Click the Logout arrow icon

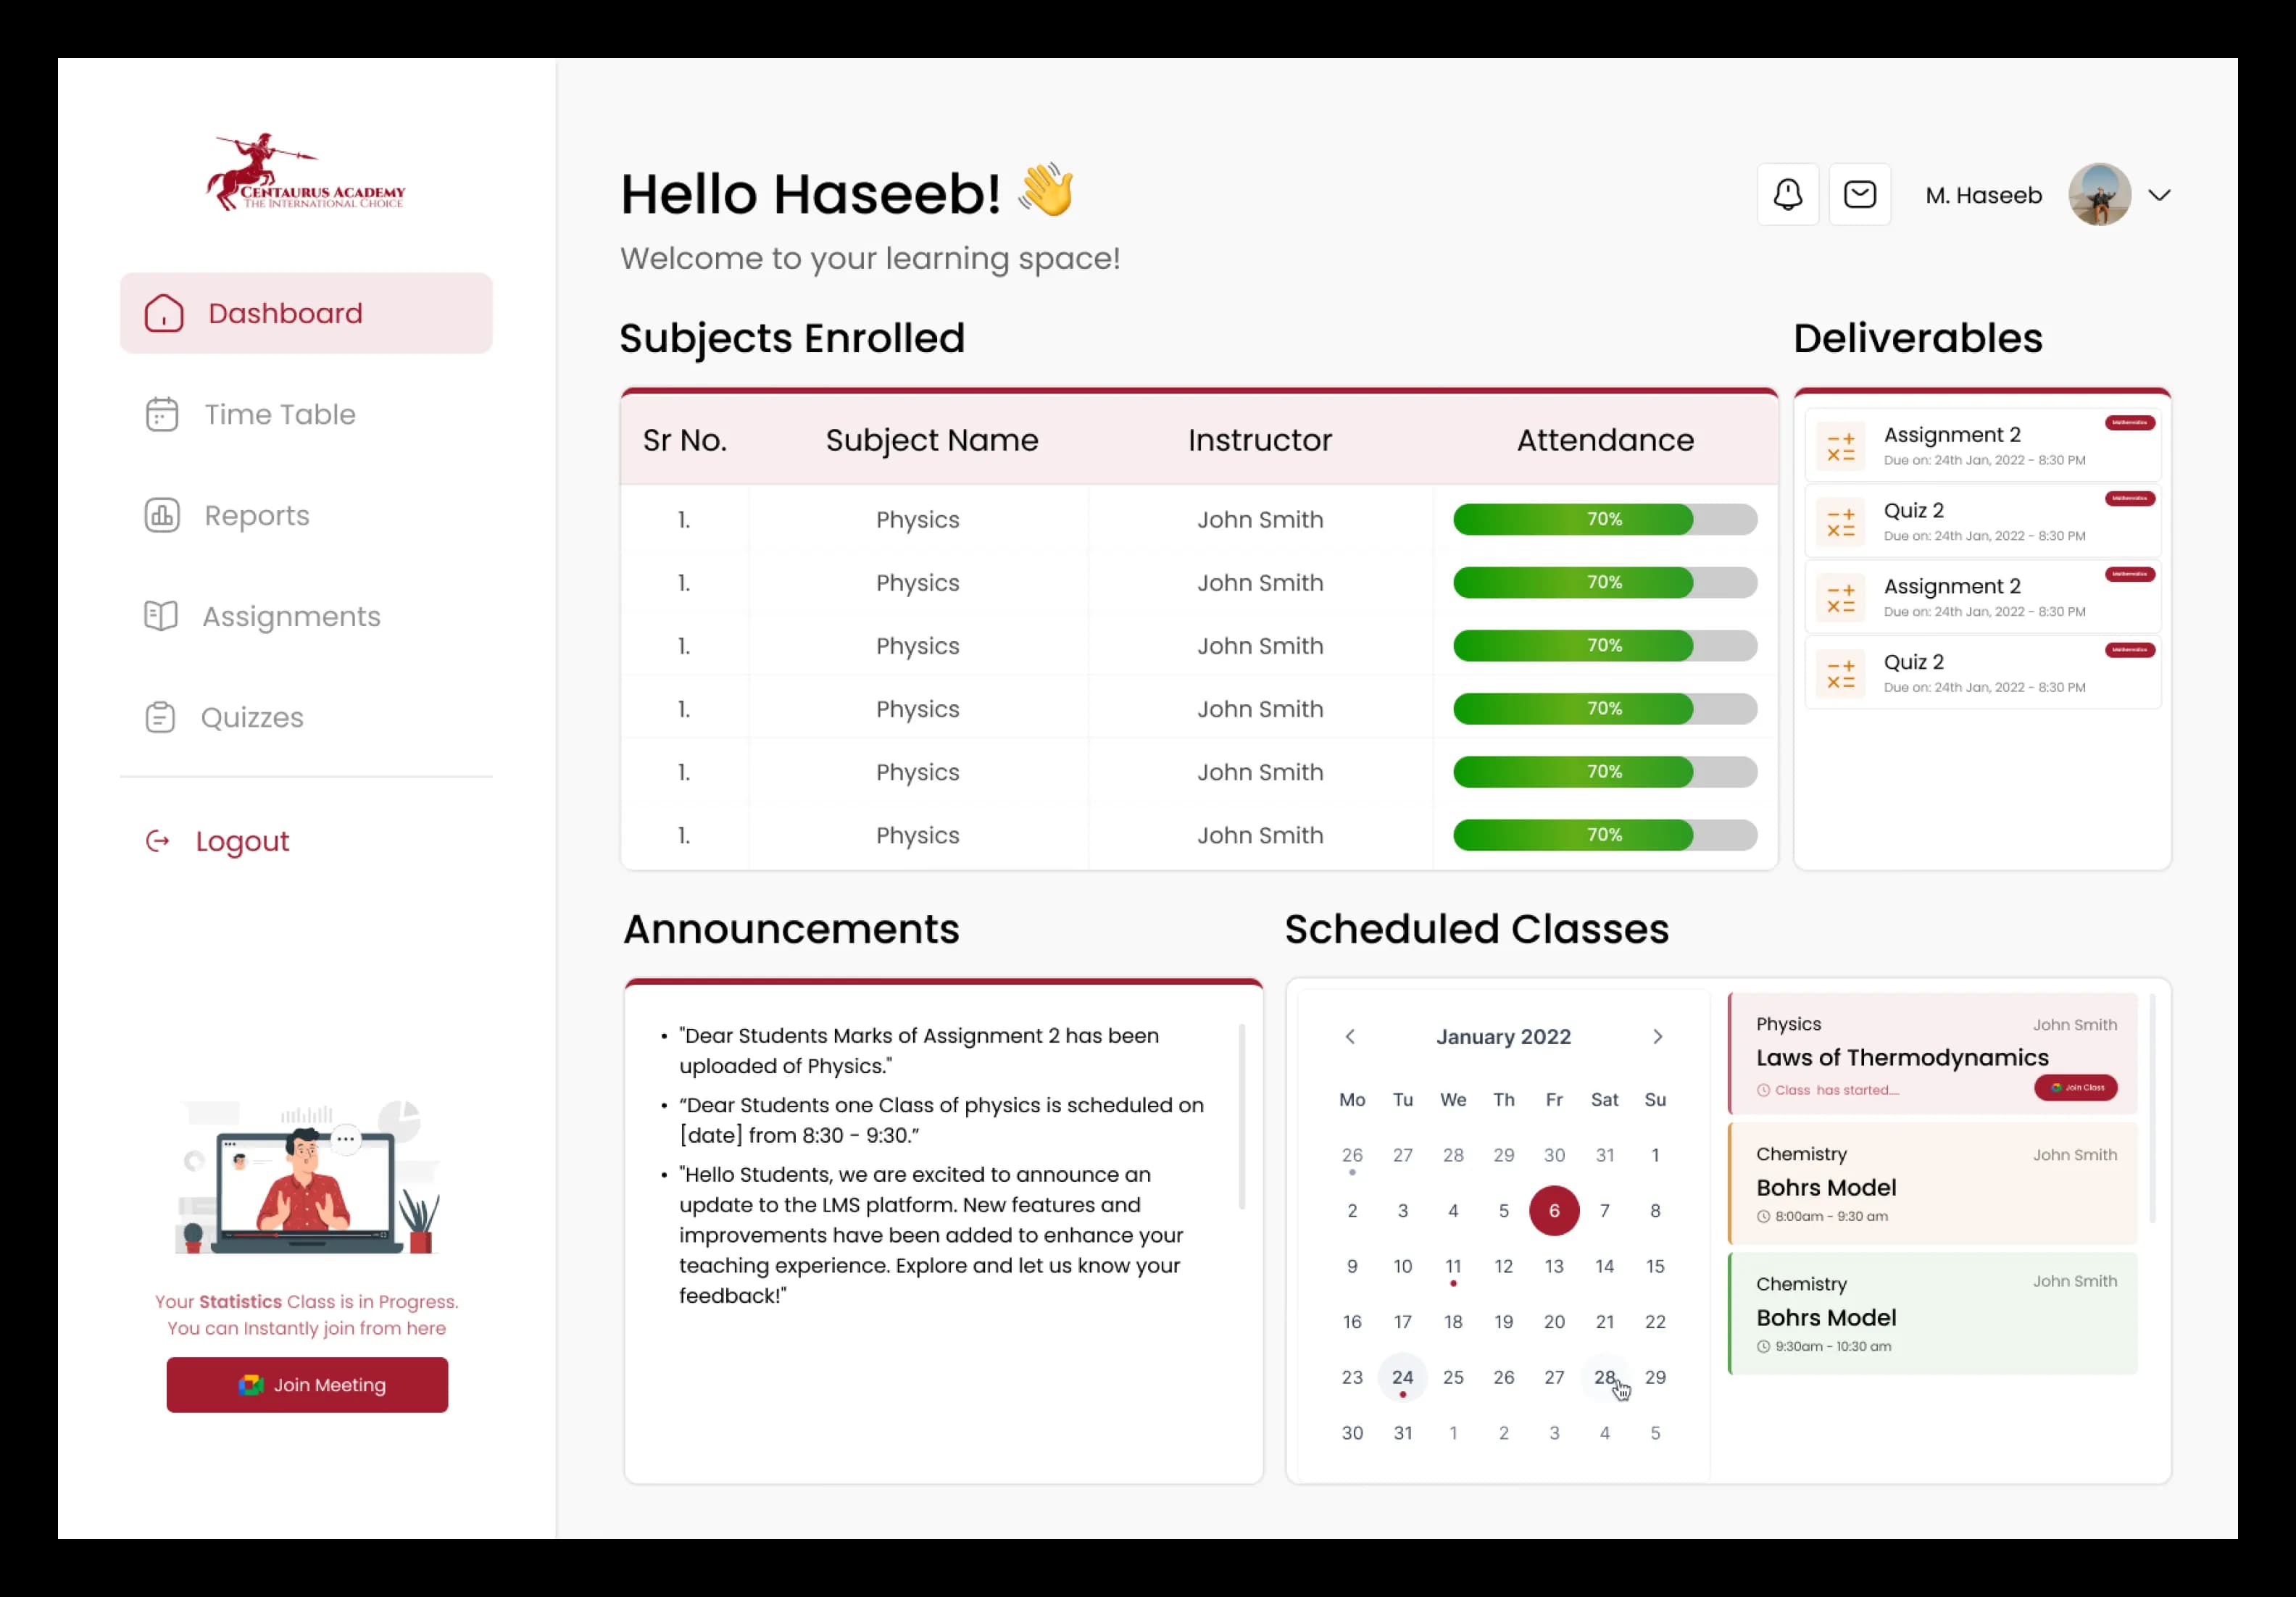pyautogui.click(x=158, y=841)
